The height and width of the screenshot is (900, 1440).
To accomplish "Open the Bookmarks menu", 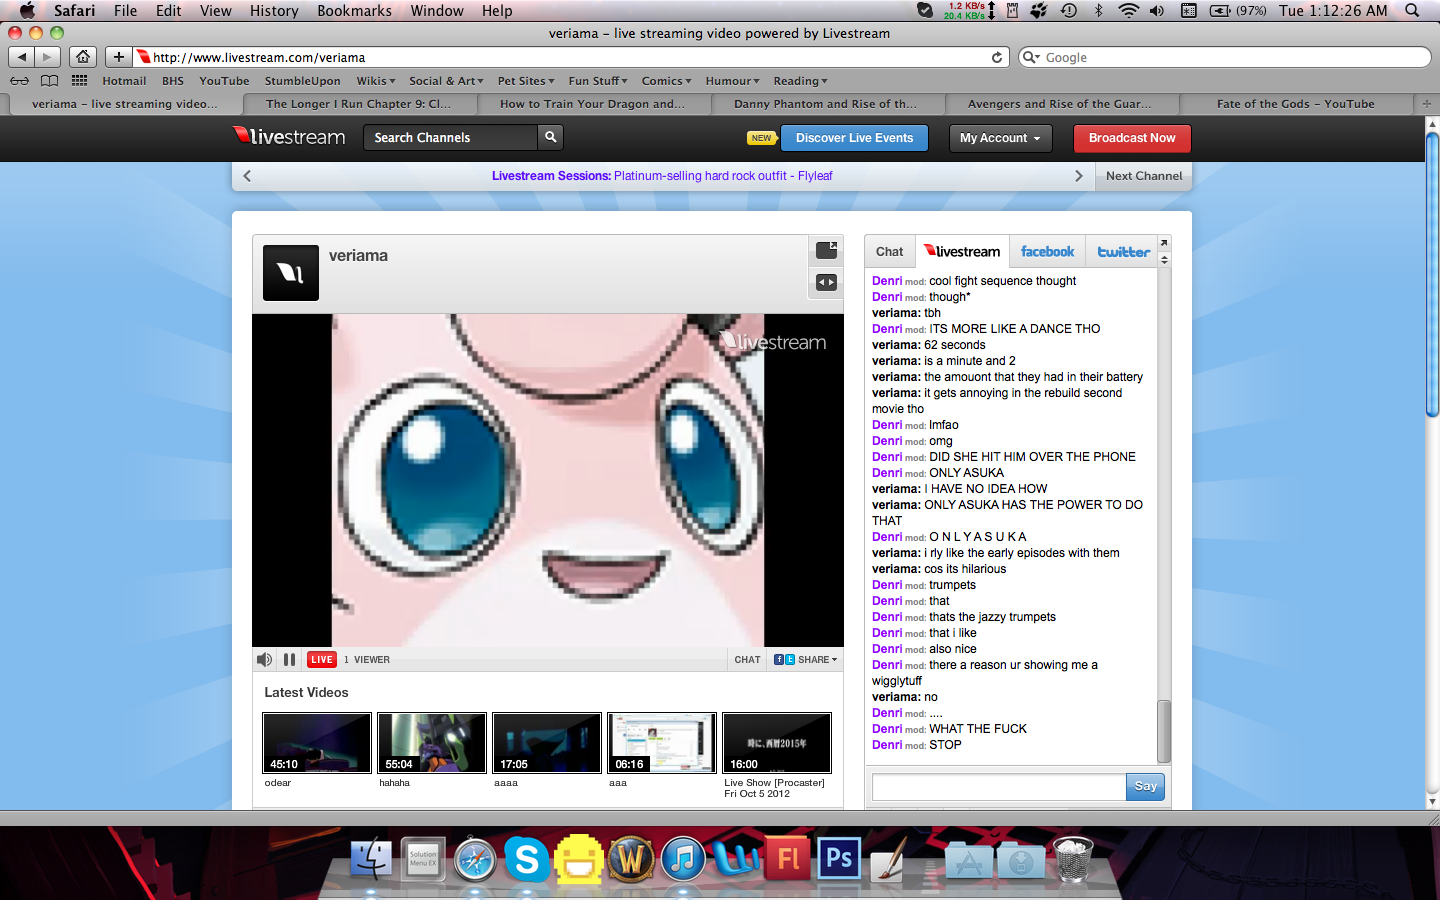I will pyautogui.click(x=354, y=10).
